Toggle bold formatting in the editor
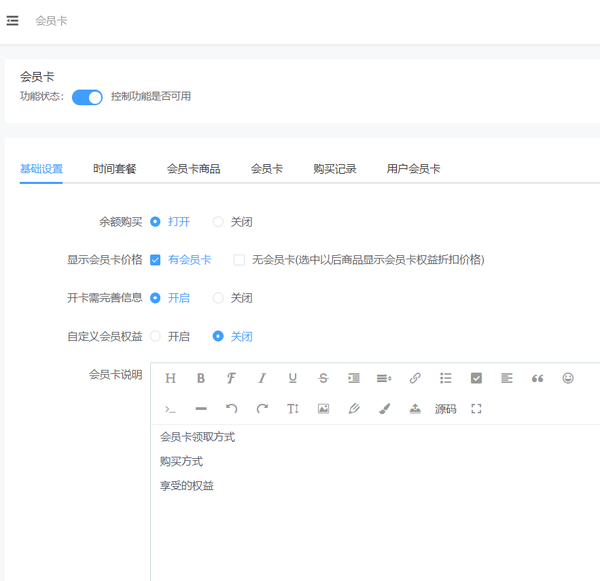600x581 pixels. [x=201, y=378]
